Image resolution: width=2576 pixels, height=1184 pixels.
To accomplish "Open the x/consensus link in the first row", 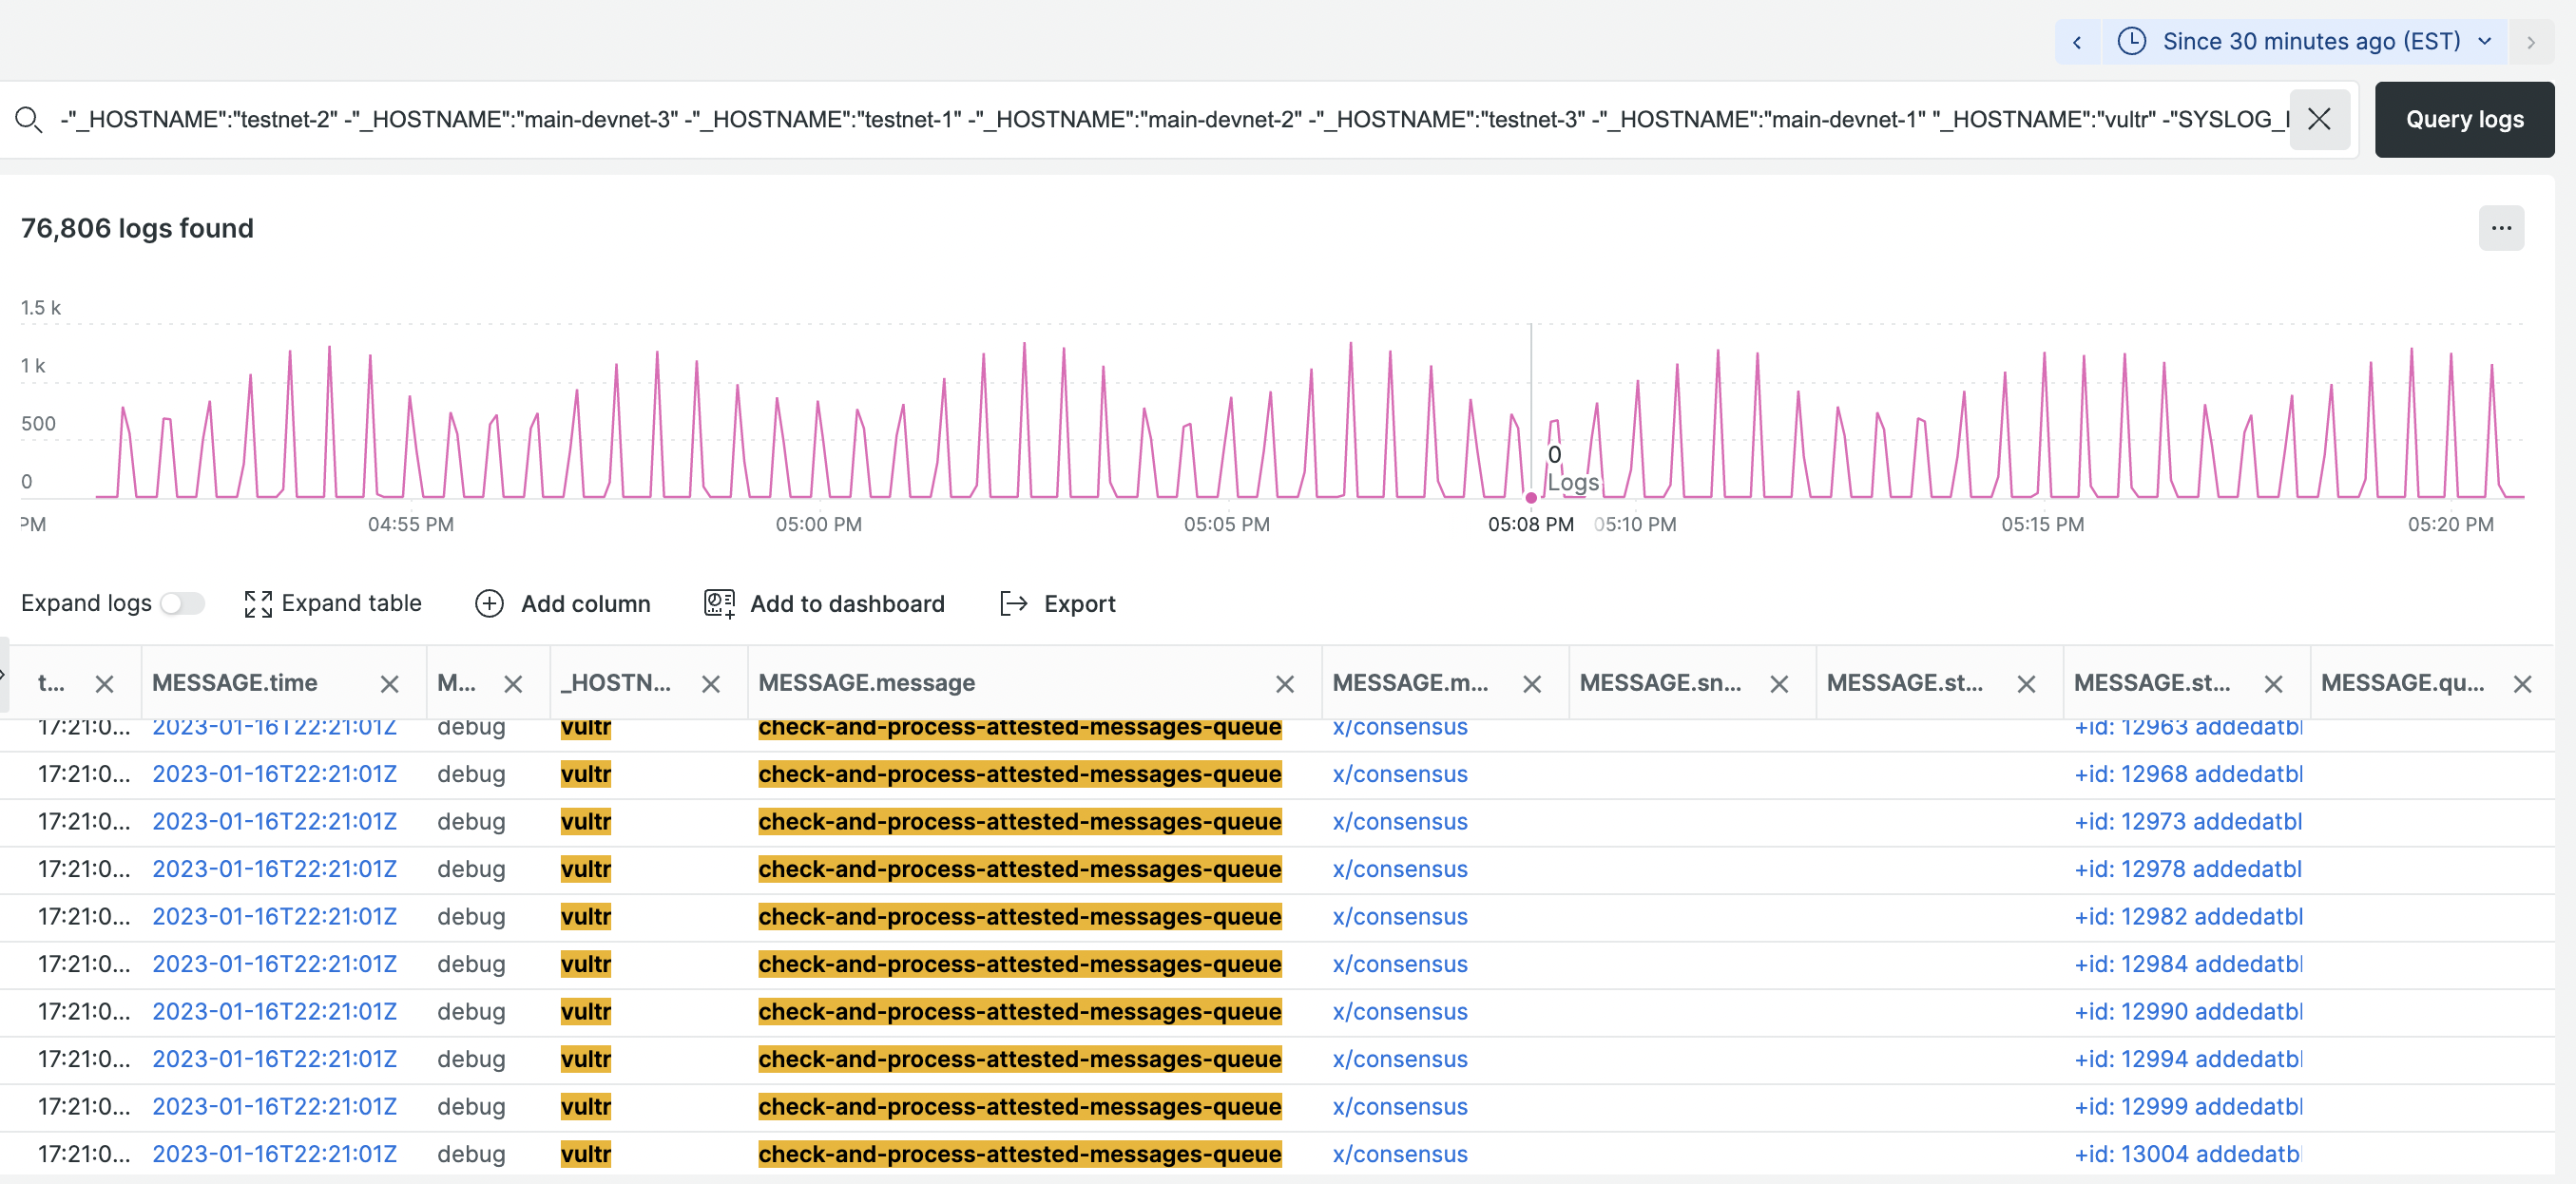I will tap(1399, 727).
